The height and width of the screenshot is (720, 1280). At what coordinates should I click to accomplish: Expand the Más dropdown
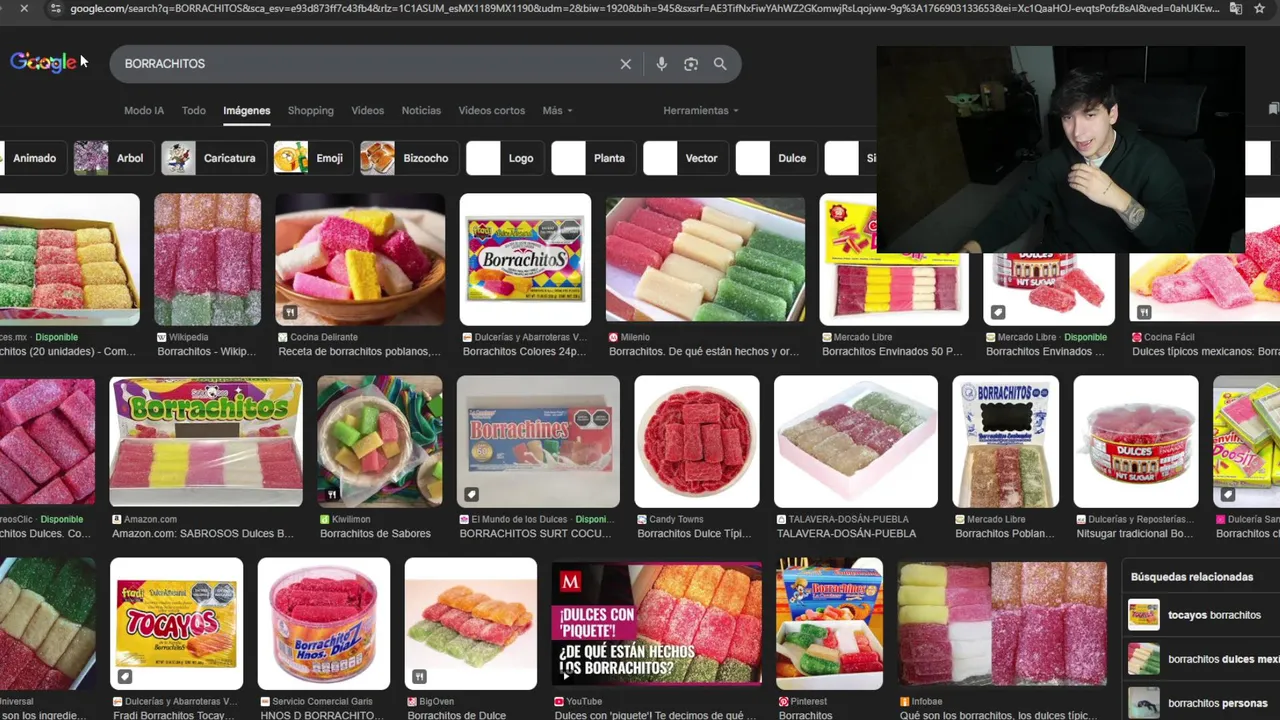point(557,110)
